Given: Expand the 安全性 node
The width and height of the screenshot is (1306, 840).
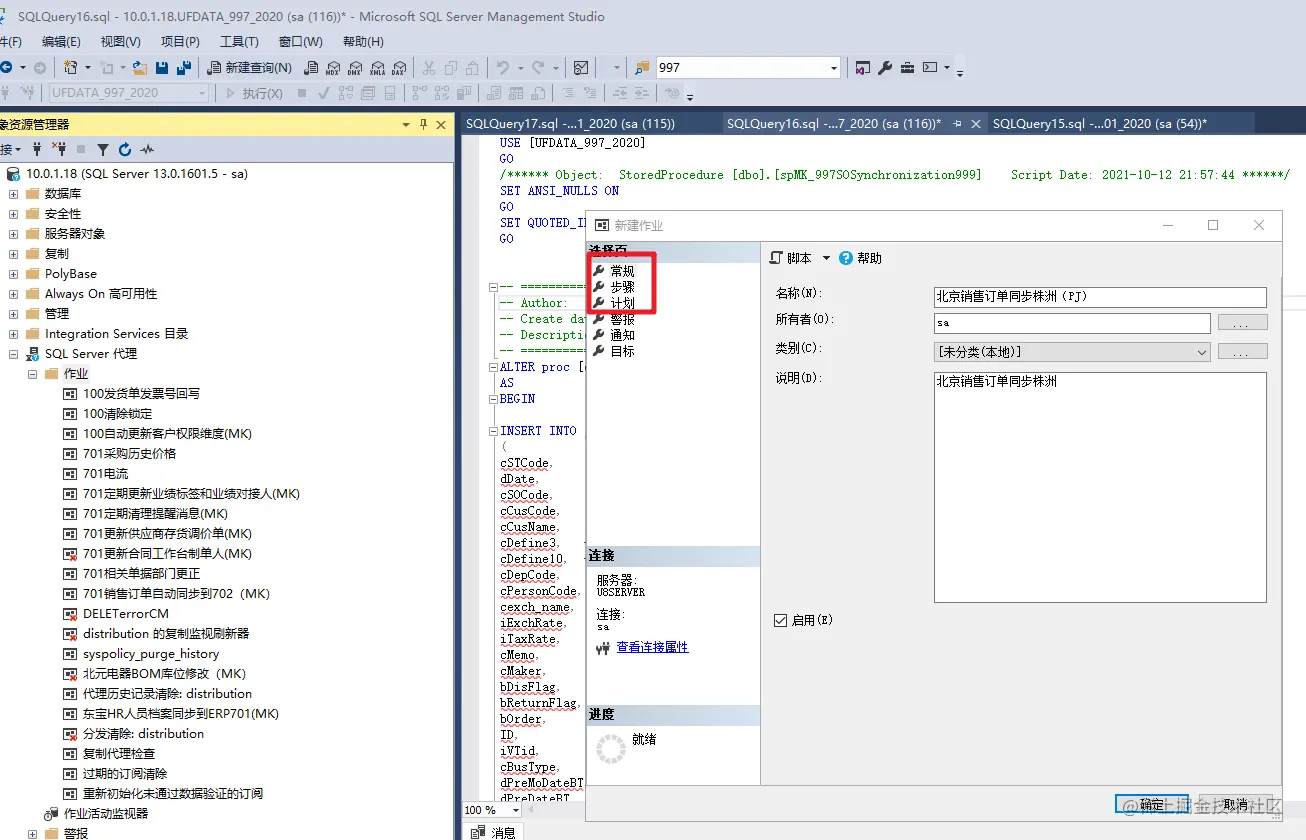Looking at the screenshot, I should coord(13,214).
